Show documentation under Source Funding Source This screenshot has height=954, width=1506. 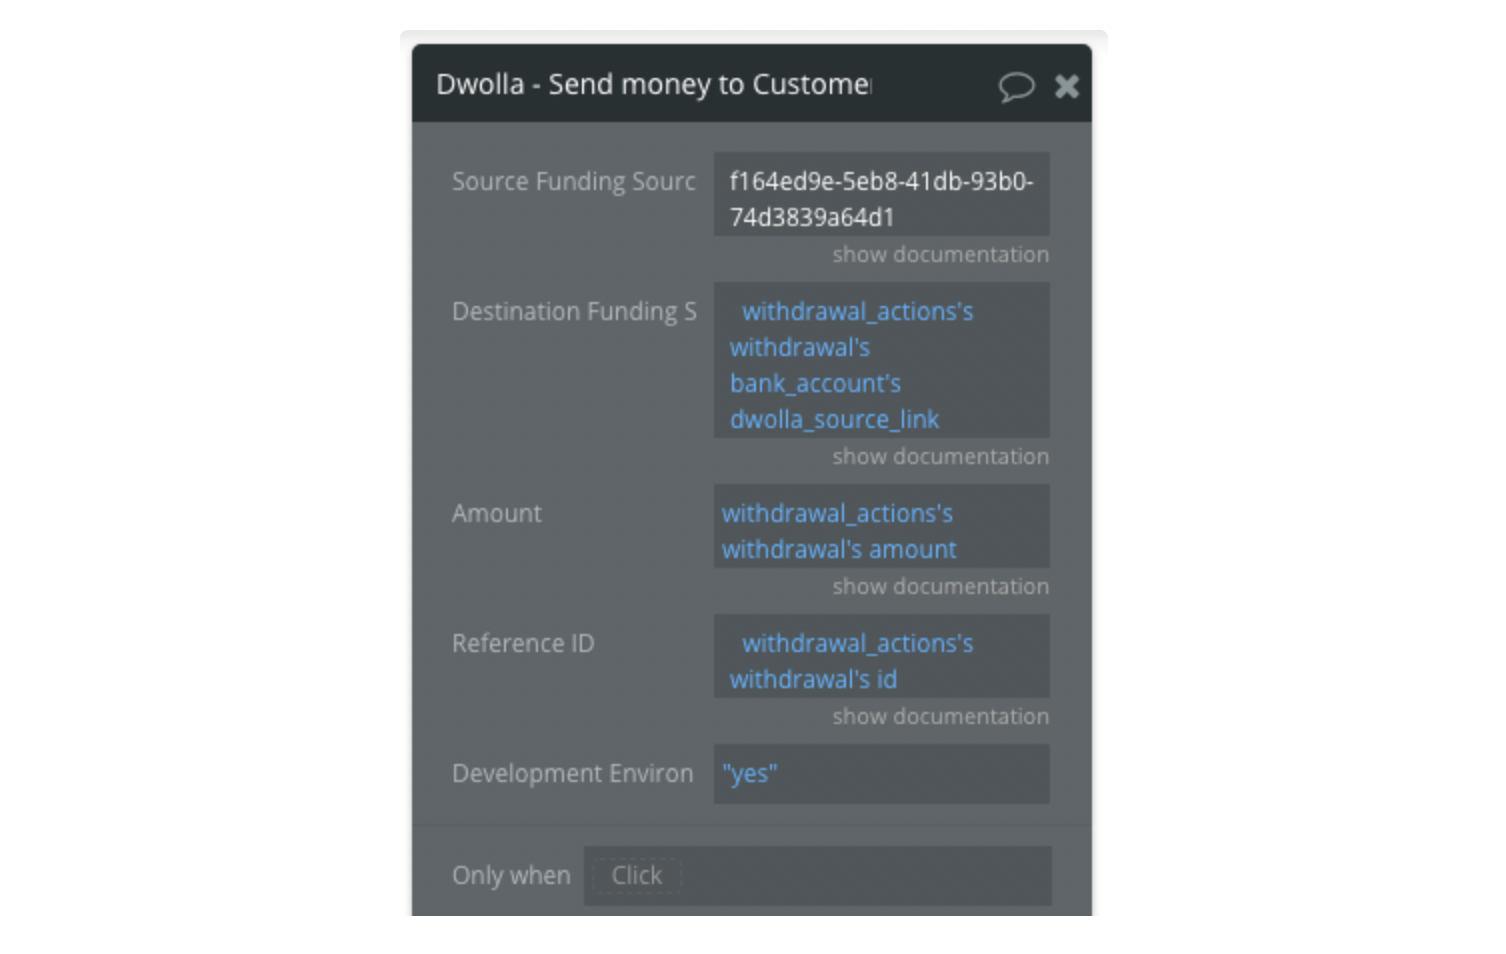pyautogui.click(x=940, y=254)
